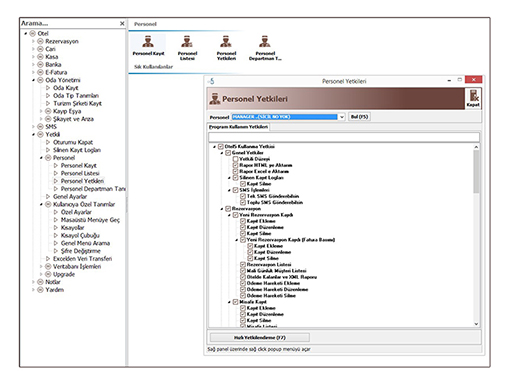510x380 pixels.
Task: Collapse the Oda Yönetimi sidebar node
Action: click(x=33, y=80)
